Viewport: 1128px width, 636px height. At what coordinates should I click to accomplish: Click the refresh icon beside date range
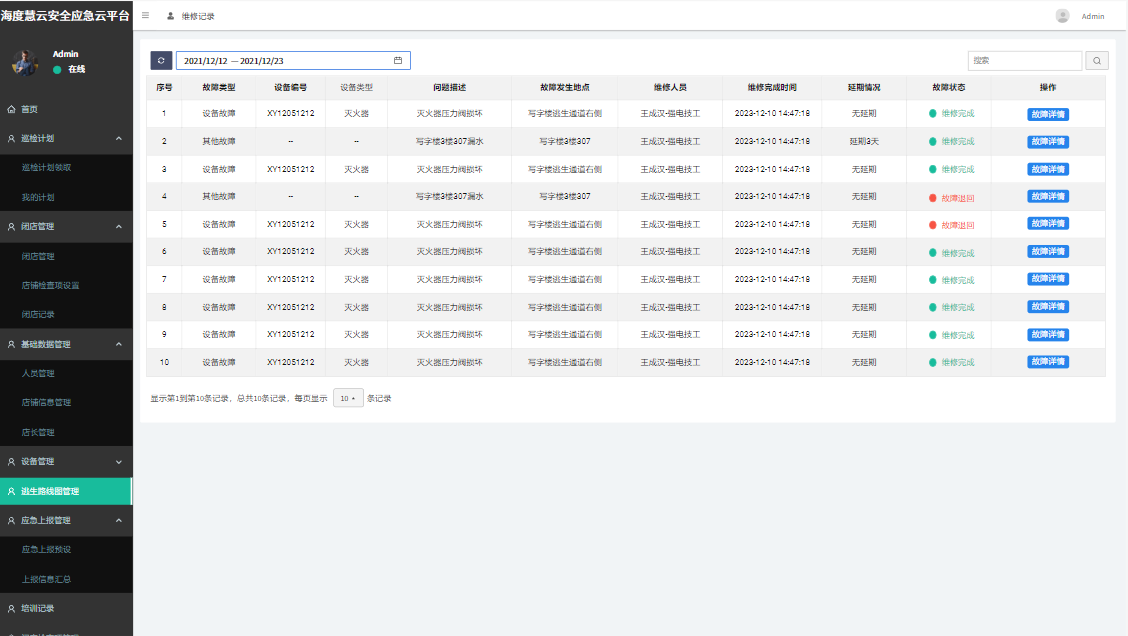pyautogui.click(x=161, y=61)
